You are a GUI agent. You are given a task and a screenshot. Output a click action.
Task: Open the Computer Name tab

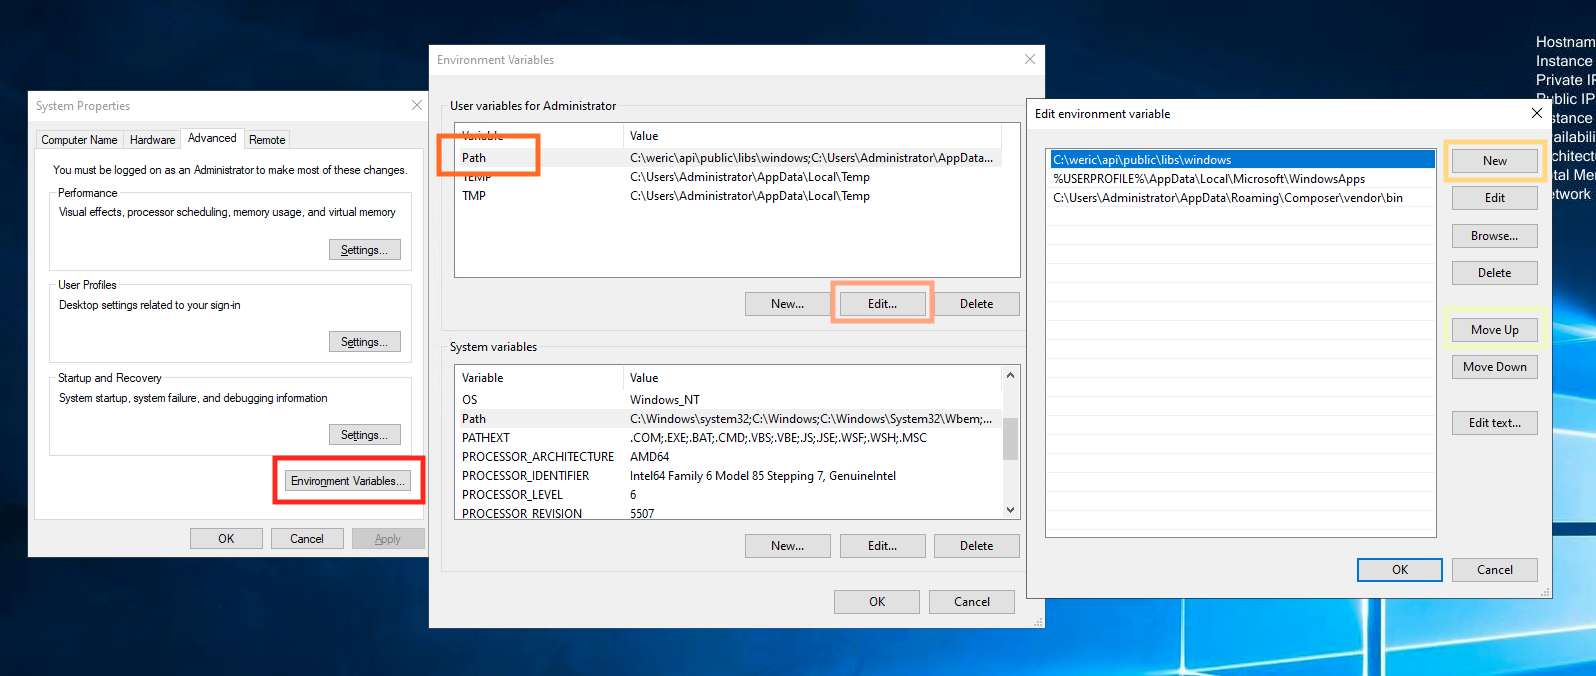(79, 140)
